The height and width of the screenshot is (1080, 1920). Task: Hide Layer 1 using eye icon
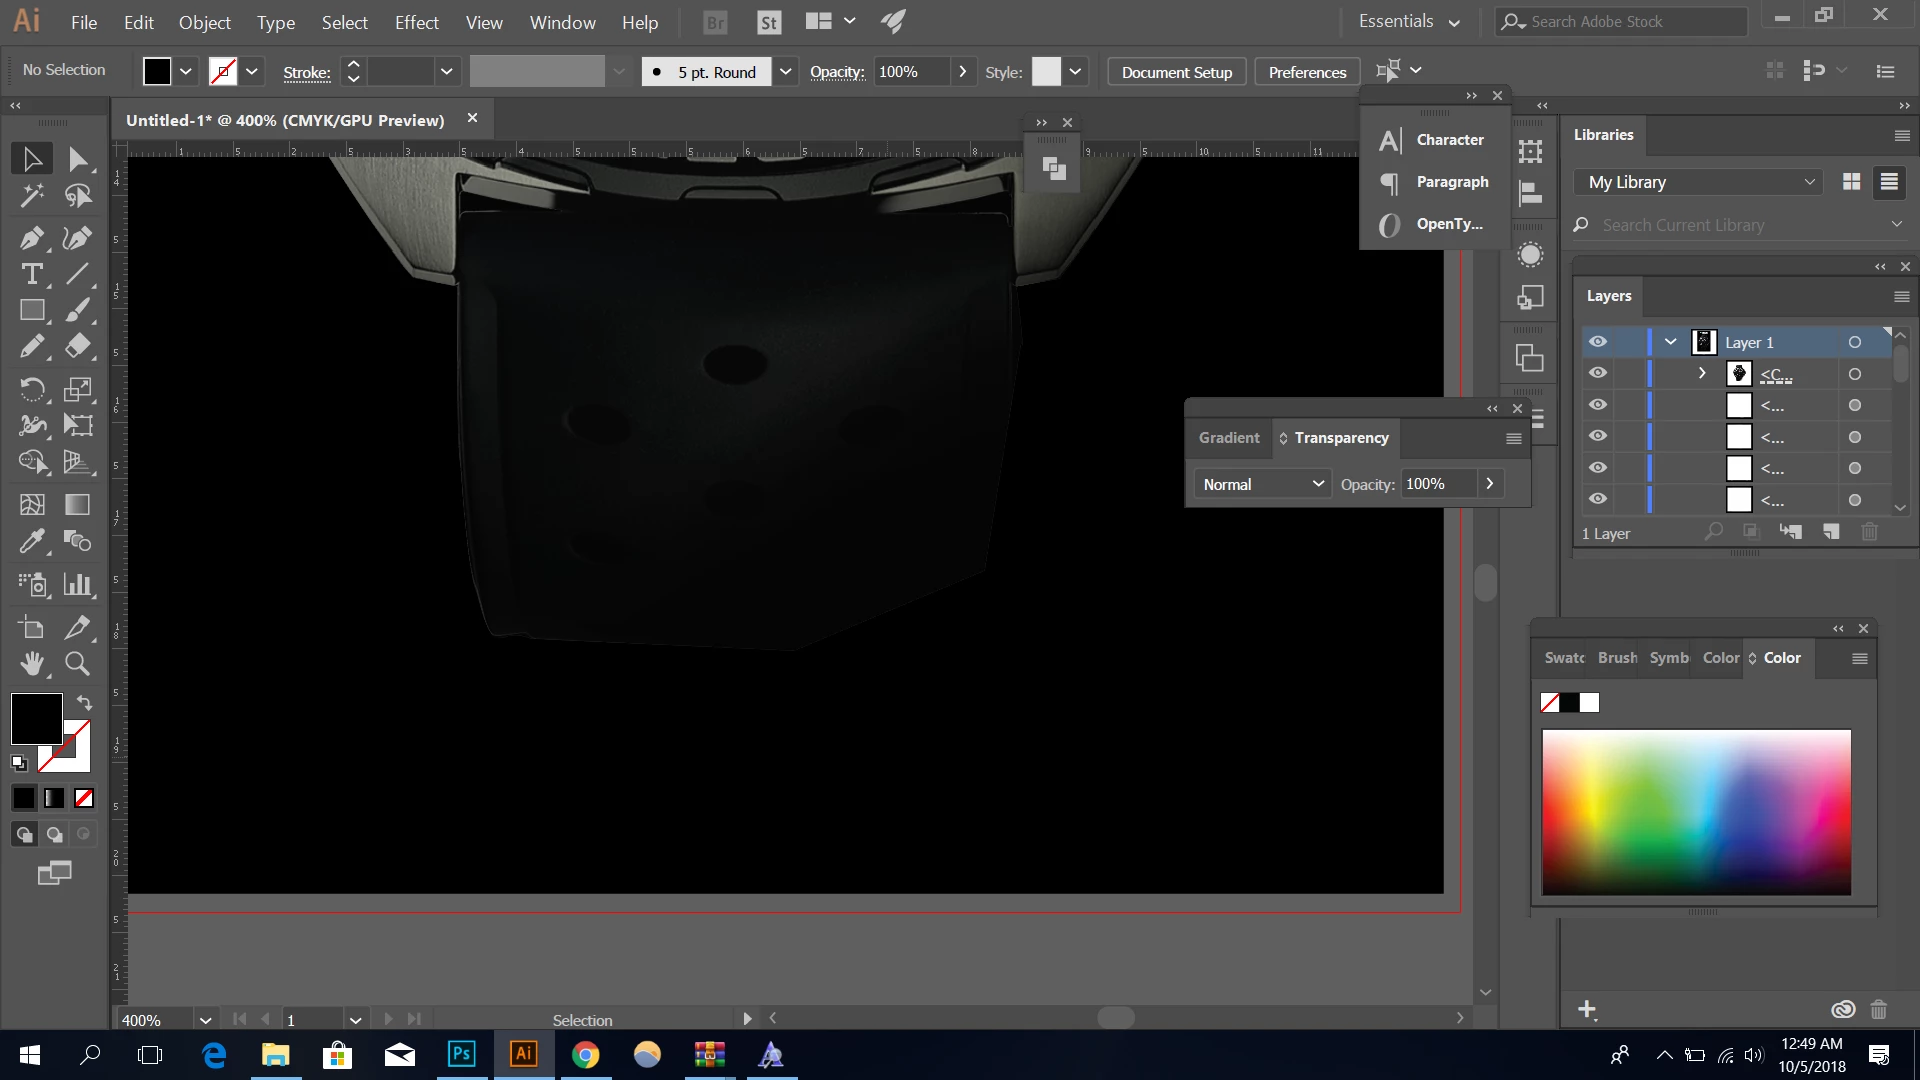(1598, 342)
